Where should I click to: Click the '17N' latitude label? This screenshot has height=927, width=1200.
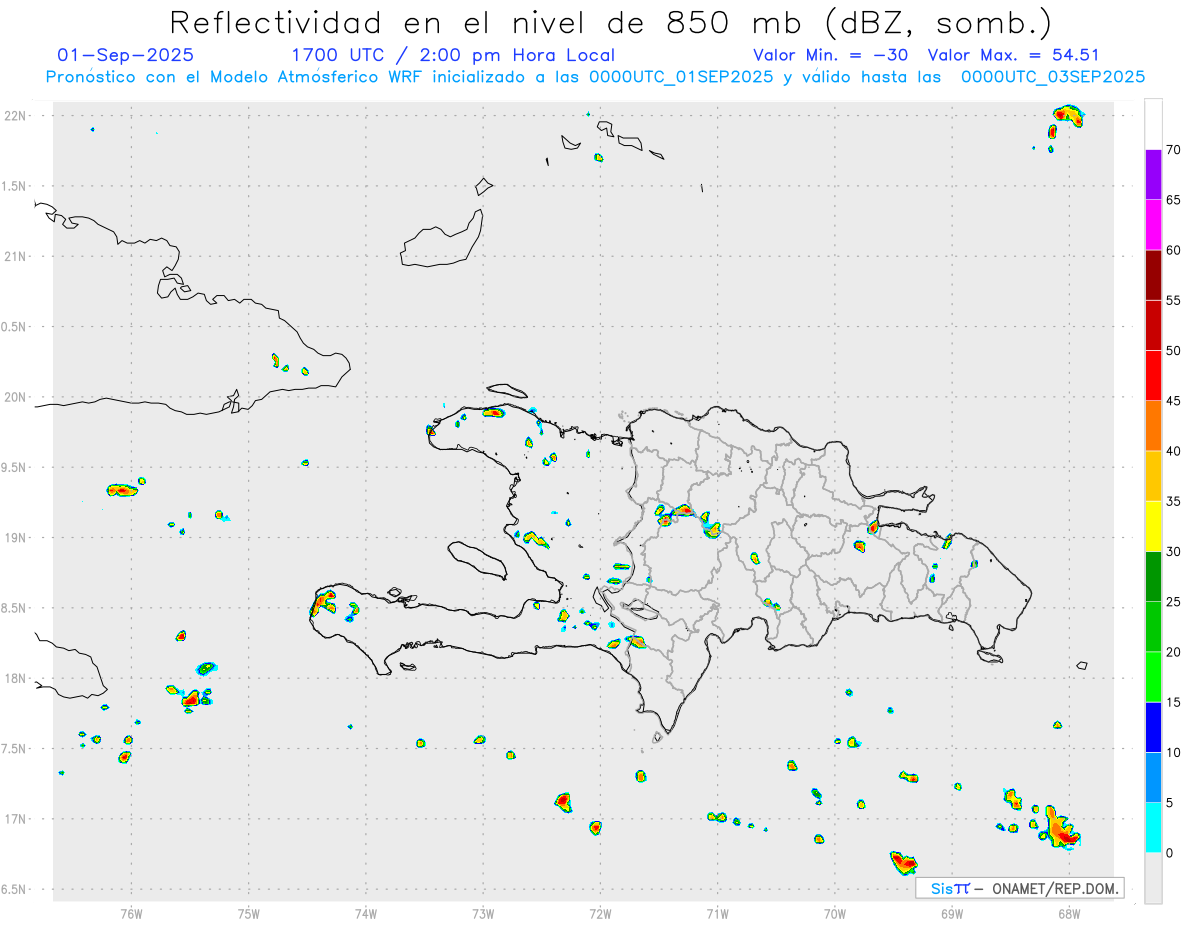tap(15, 819)
